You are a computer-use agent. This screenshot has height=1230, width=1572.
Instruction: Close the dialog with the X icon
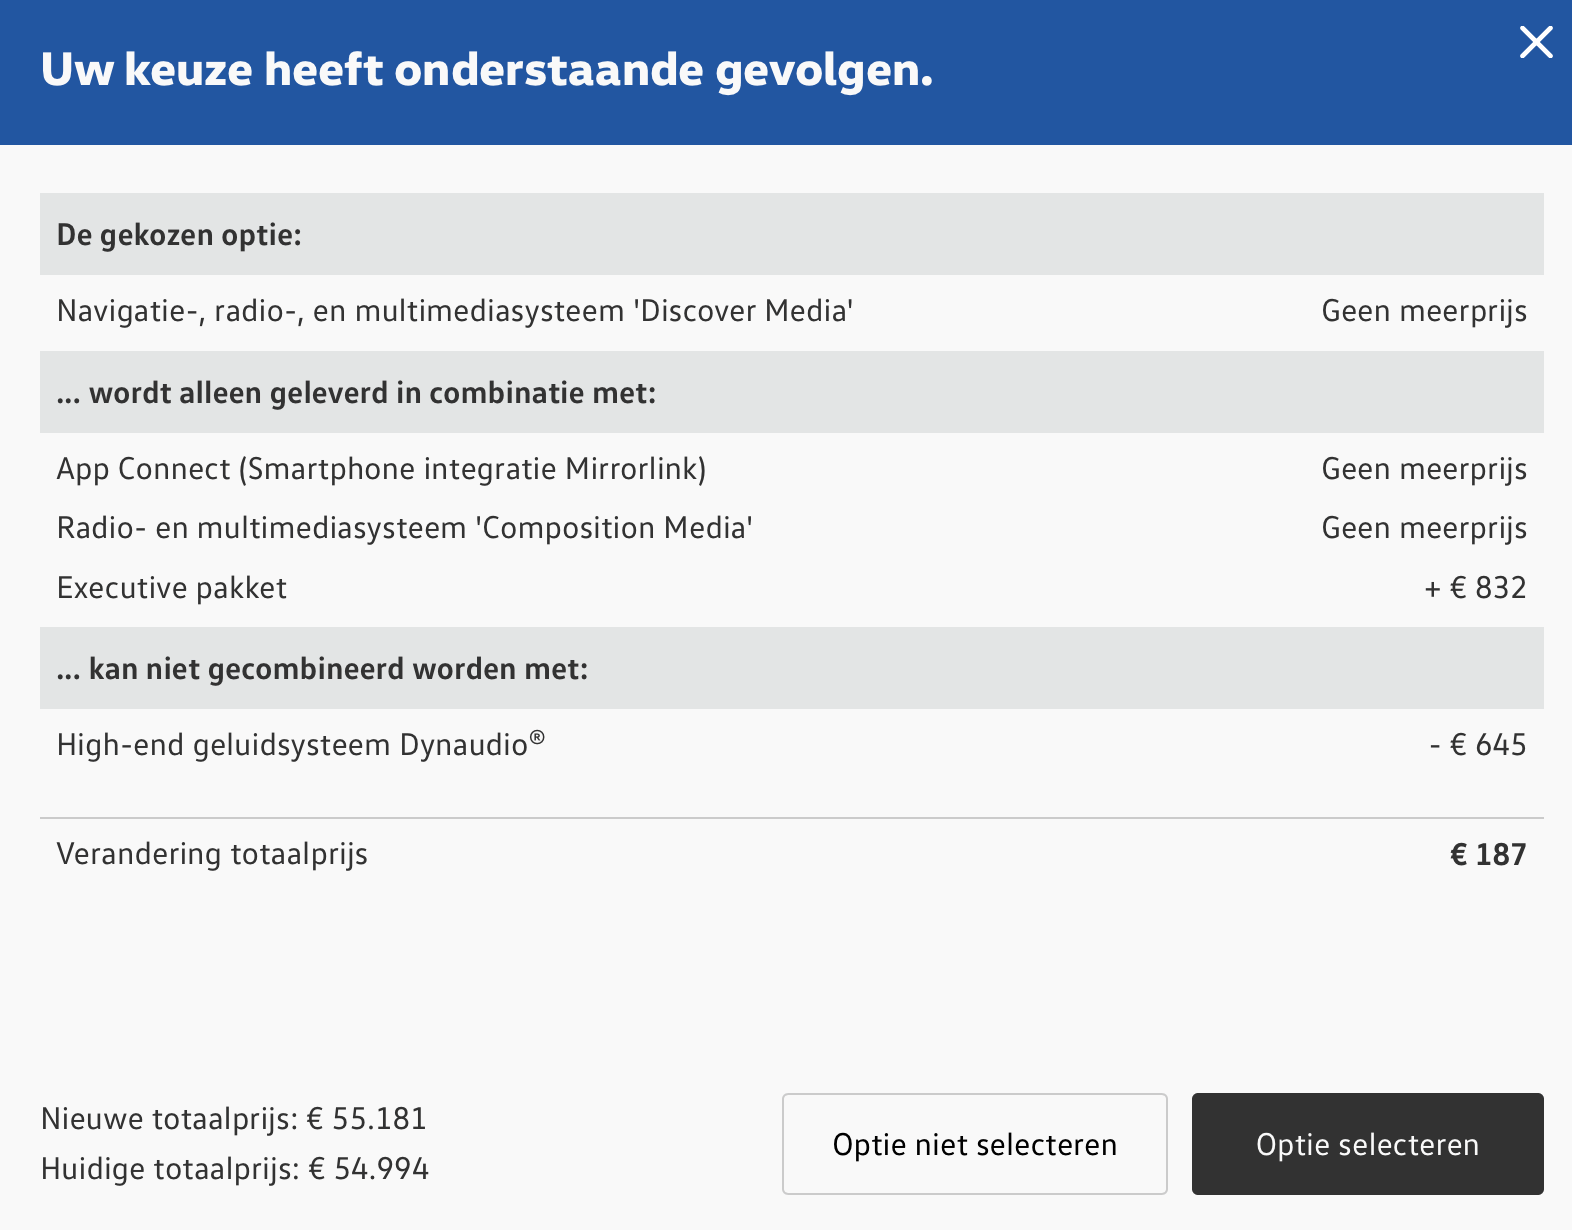tap(1535, 43)
